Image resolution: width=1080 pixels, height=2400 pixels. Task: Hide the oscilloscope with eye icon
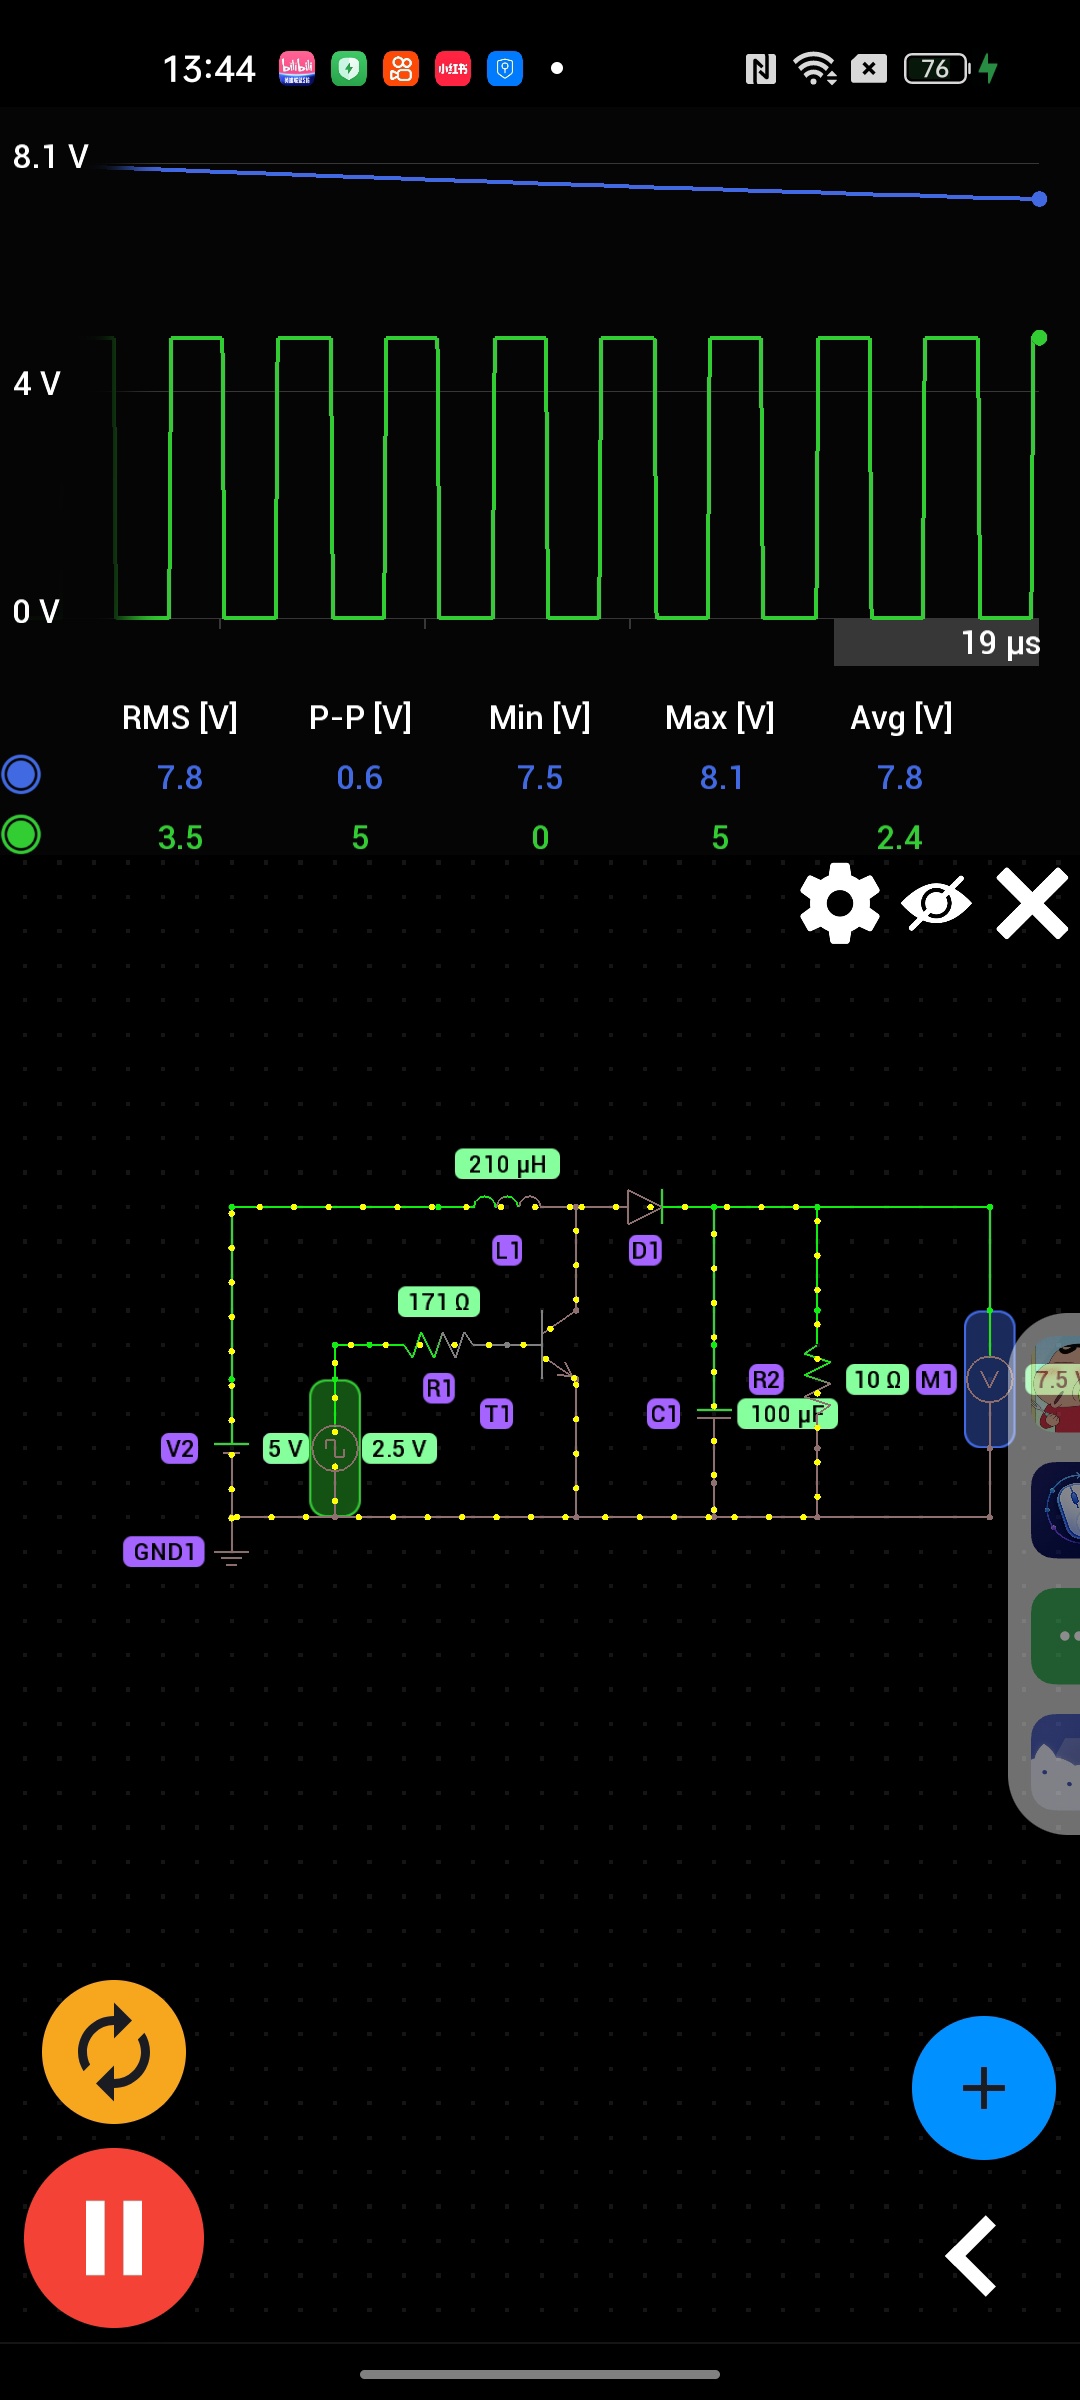[936, 904]
